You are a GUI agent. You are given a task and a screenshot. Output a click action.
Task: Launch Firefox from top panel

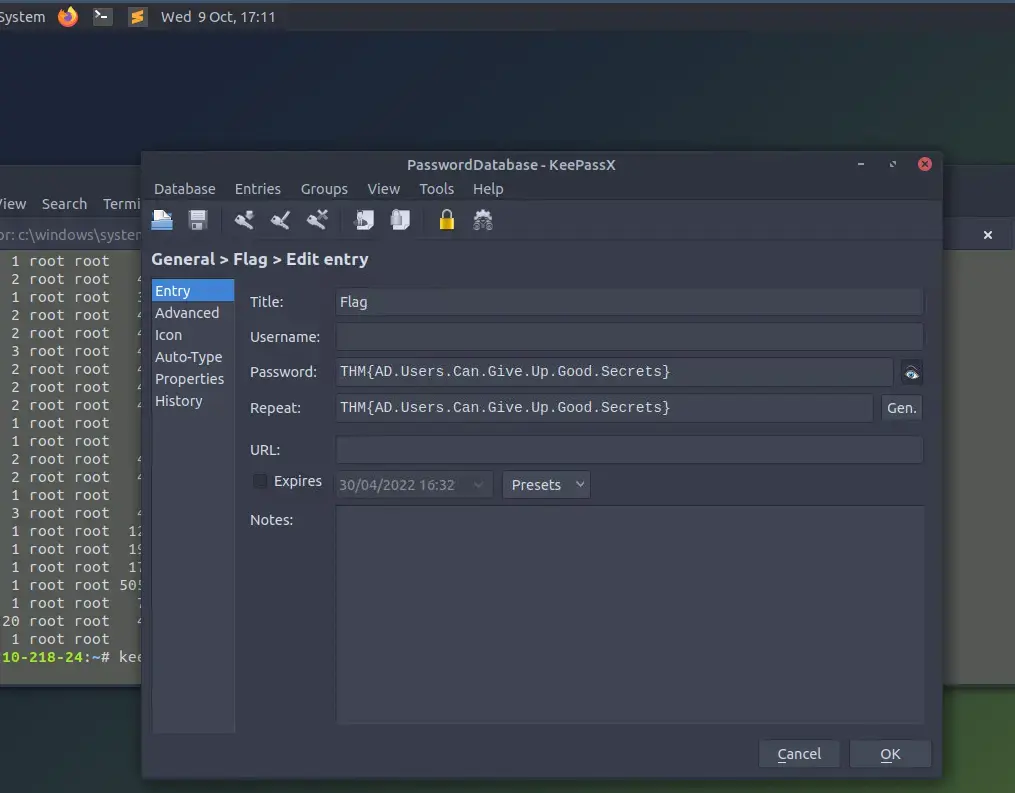pos(68,16)
